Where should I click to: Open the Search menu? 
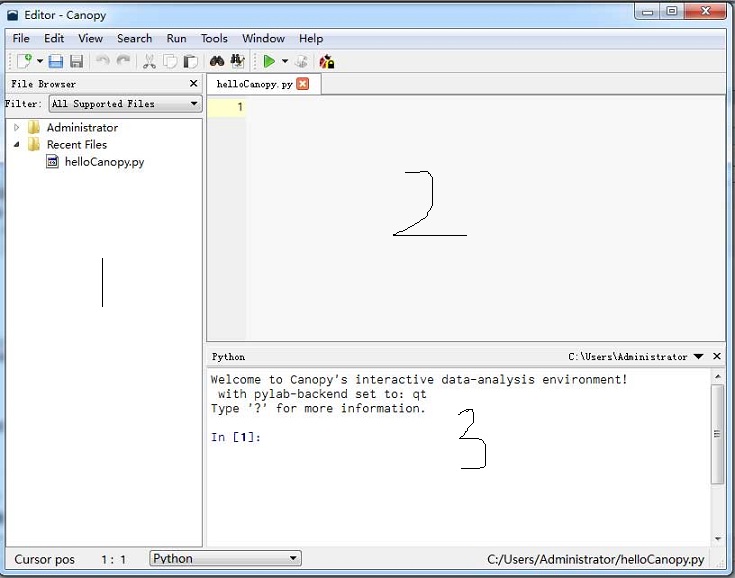[135, 38]
